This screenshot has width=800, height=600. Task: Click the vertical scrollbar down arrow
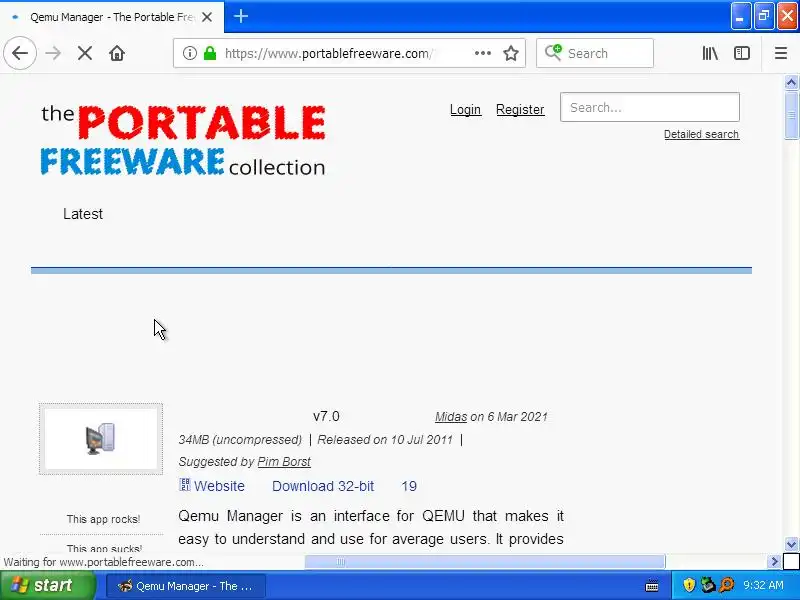click(x=791, y=544)
